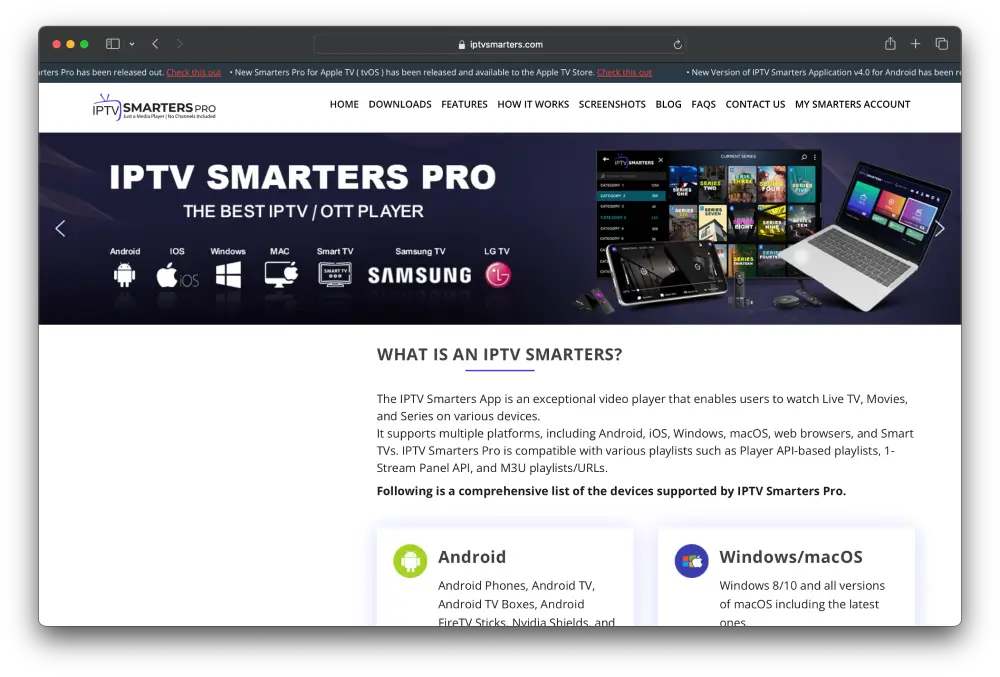Open a new tab with the plus icon
Screen dimensions: 1000x677
point(915,44)
